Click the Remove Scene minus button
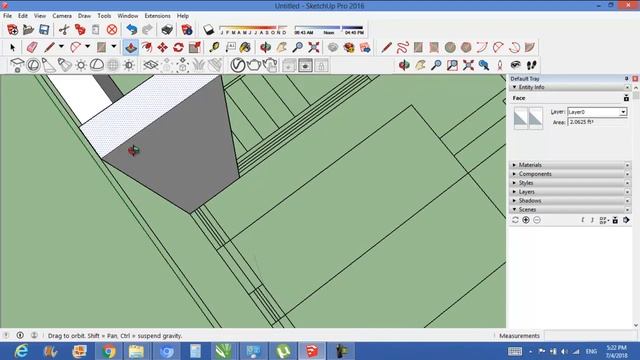Viewport: 640px width, 360px height. (x=537, y=220)
